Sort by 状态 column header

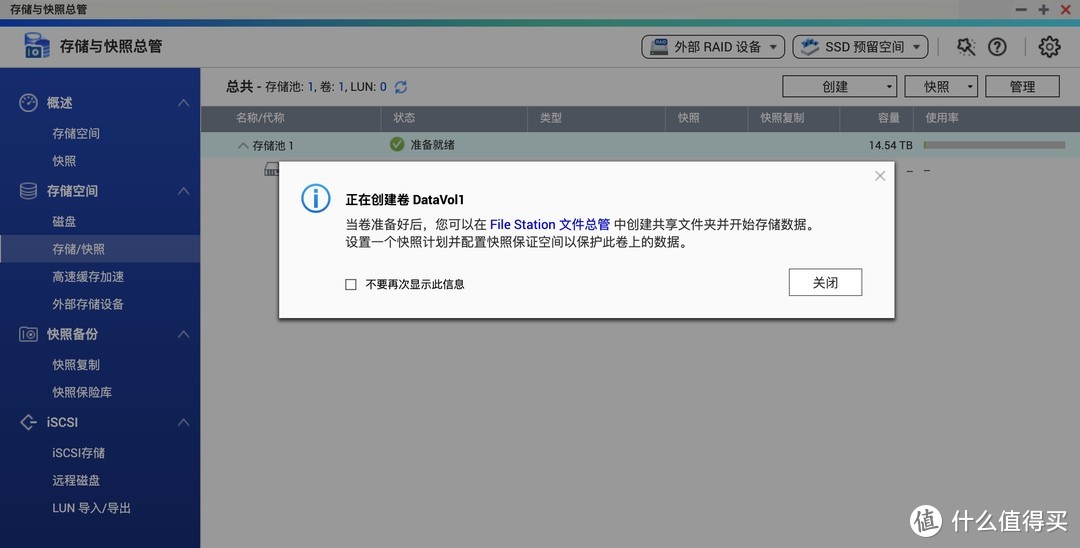pos(404,118)
